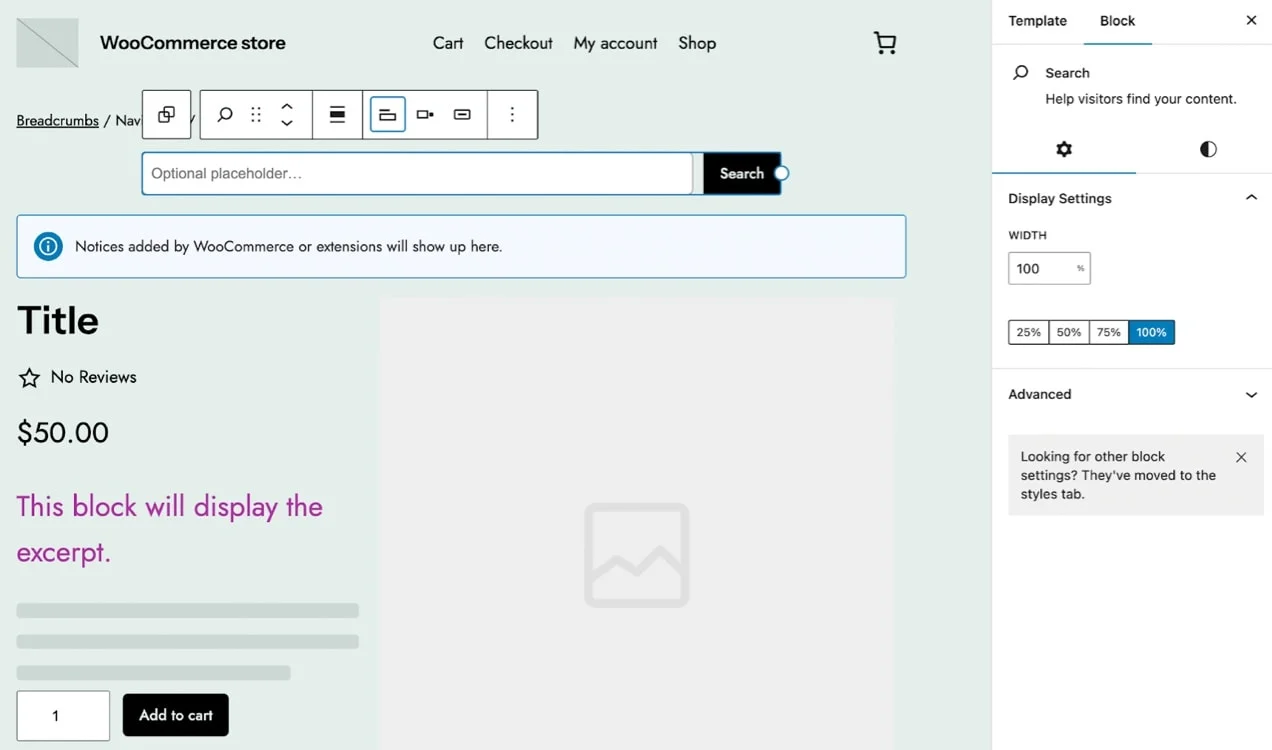
Task: Collapse the Display Settings section
Action: (x=1250, y=197)
